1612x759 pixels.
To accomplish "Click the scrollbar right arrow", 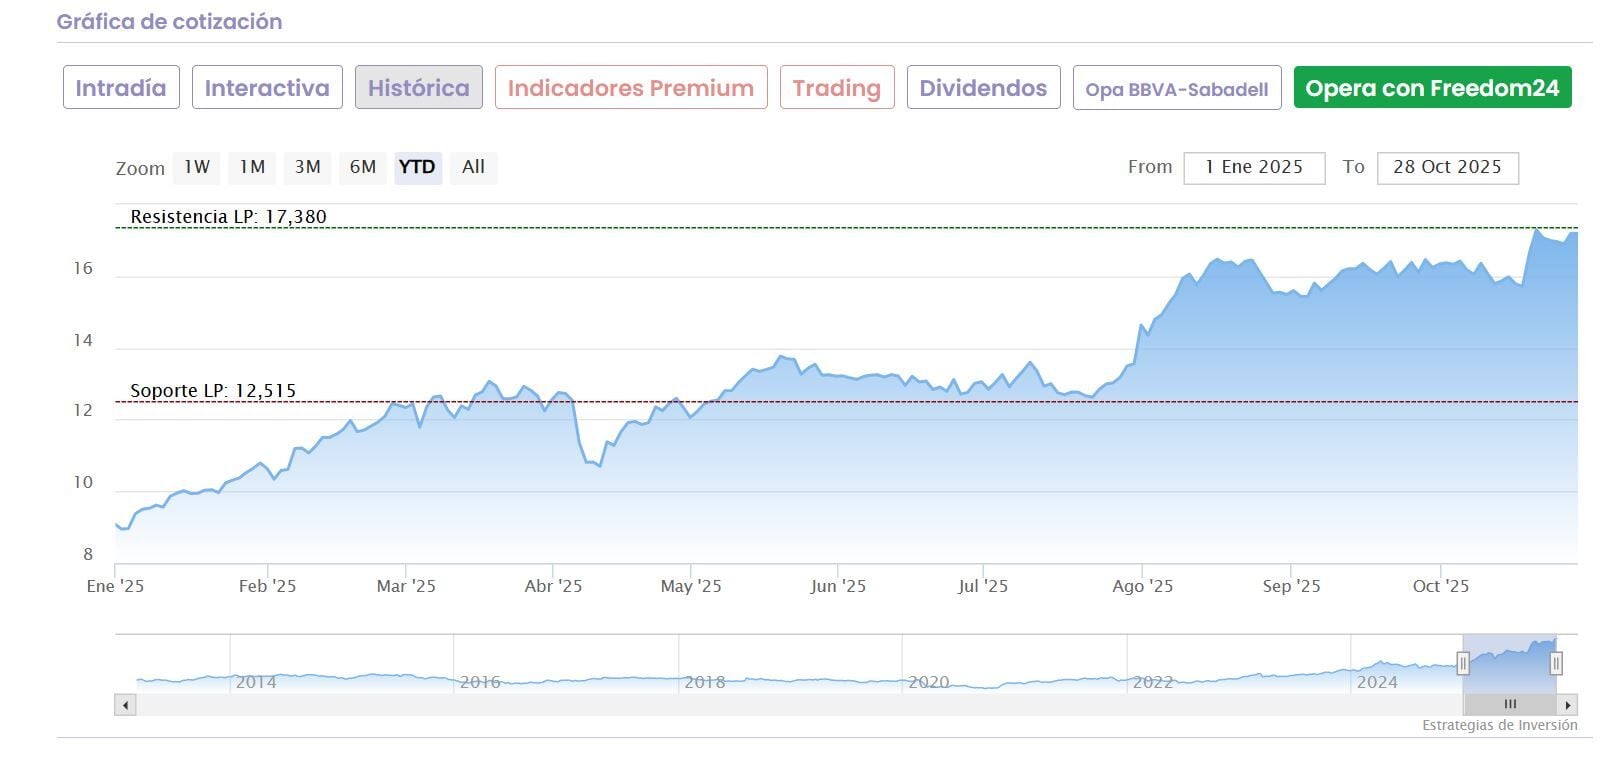I will 1567,705.
